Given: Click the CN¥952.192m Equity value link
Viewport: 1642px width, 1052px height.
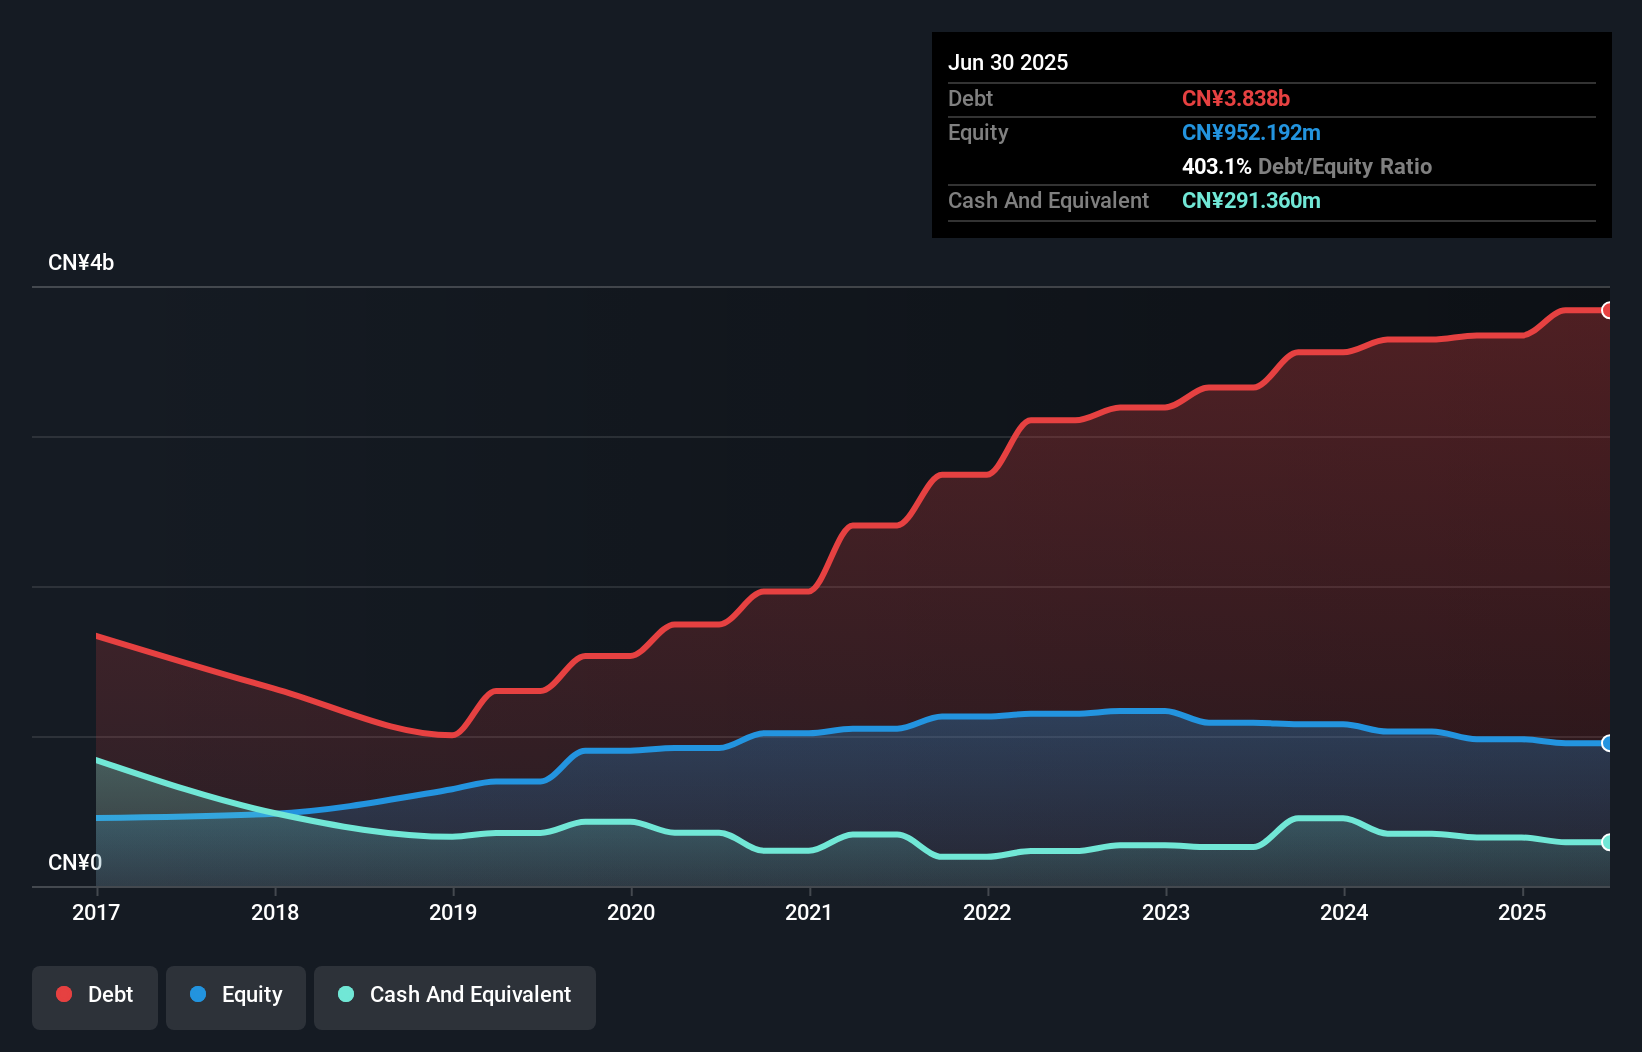Looking at the screenshot, I should pyautogui.click(x=1251, y=132).
